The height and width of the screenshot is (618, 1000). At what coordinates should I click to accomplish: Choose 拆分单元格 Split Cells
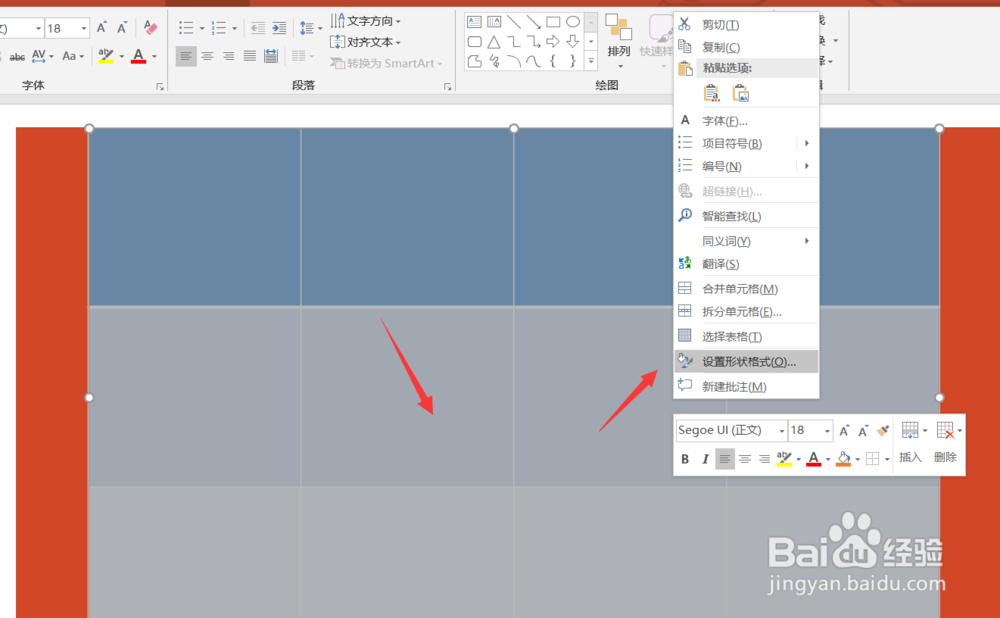[746, 312]
